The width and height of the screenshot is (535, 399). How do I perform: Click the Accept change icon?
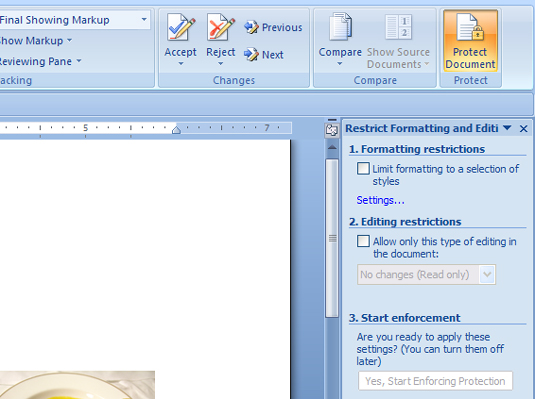click(181, 27)
